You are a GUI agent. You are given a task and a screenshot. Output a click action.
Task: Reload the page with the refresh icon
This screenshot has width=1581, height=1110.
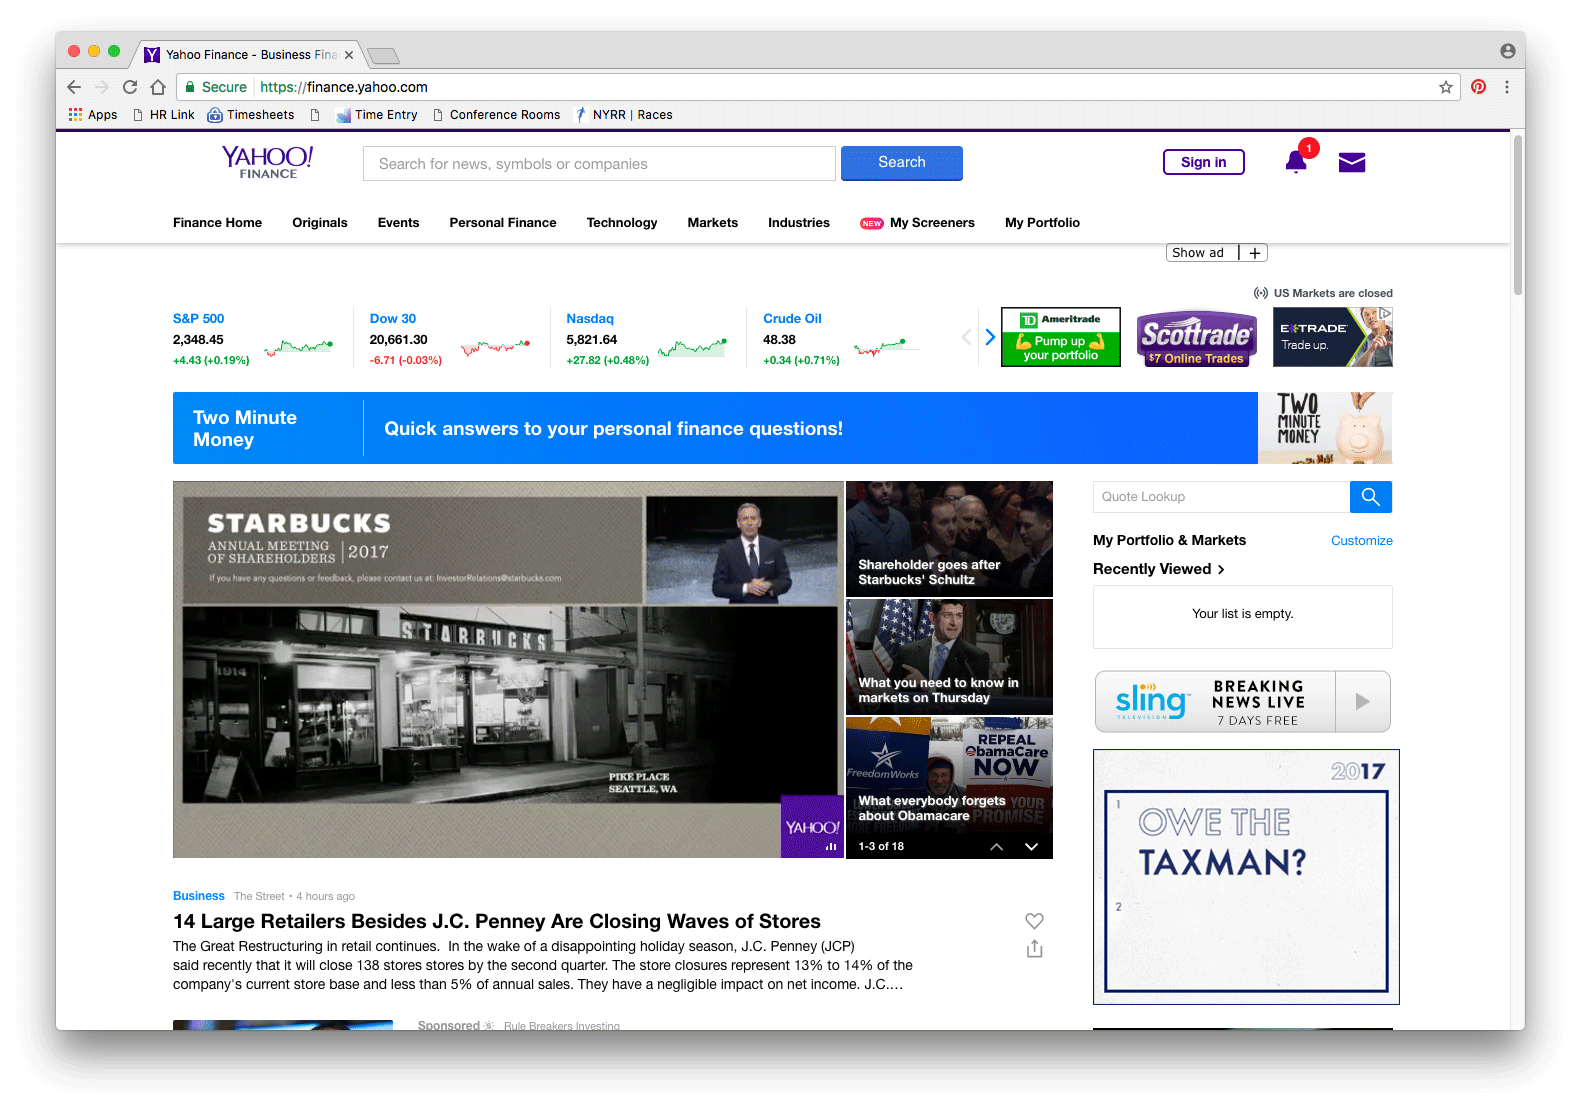(130, 87)
